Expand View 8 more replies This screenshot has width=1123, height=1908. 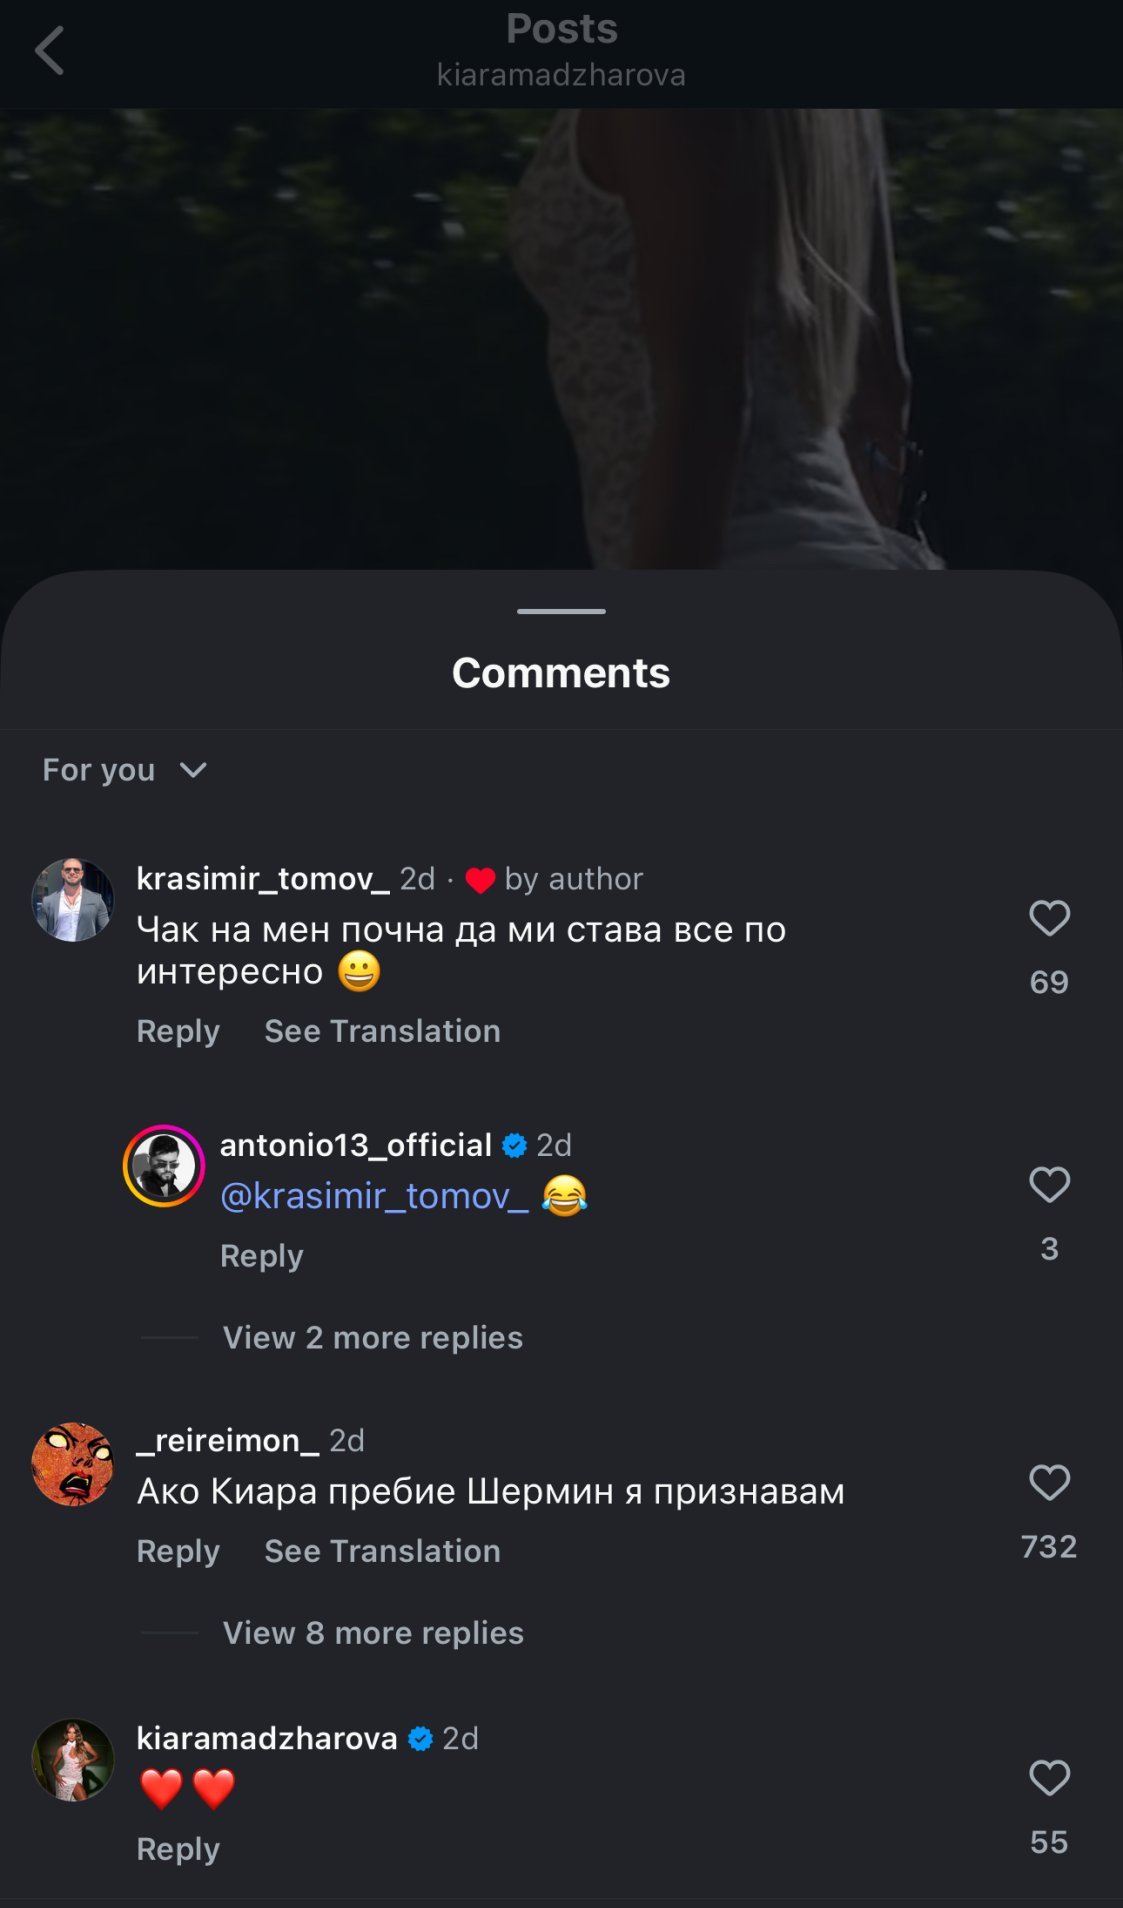click(x=373, y=1633)
